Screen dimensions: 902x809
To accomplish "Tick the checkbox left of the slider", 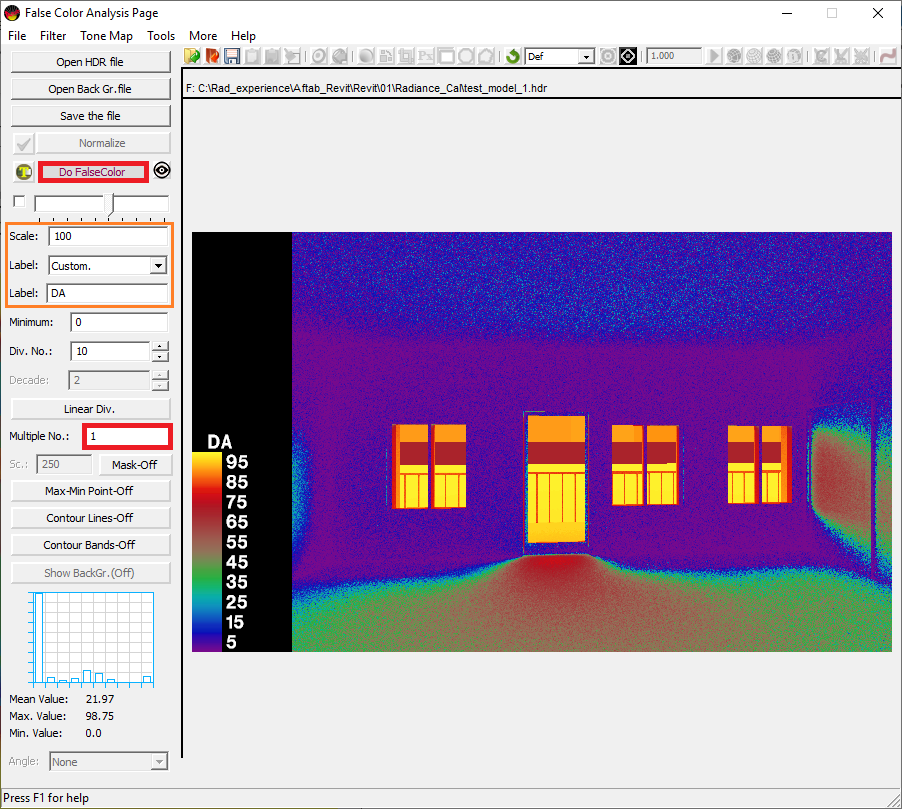I will 19,201.
